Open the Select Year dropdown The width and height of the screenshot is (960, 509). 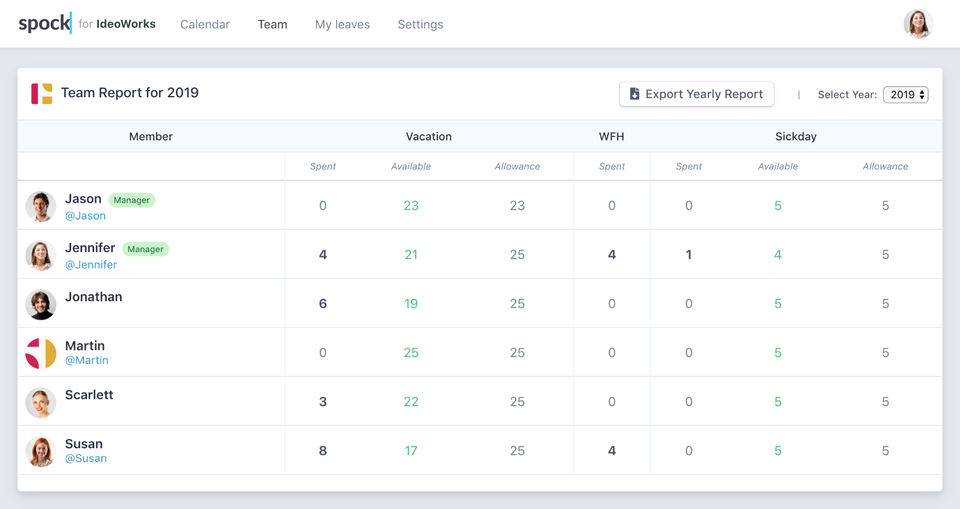905,95
